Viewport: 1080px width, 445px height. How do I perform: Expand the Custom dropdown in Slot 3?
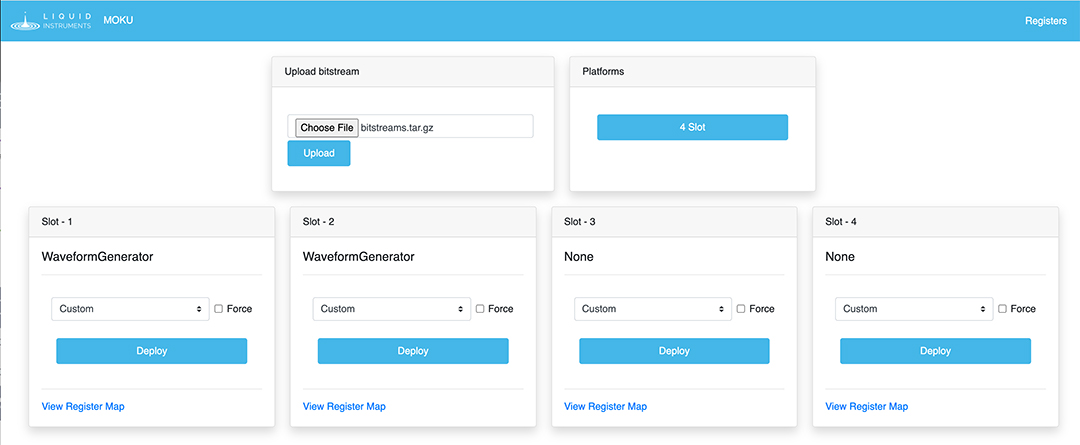click(653, 309)
